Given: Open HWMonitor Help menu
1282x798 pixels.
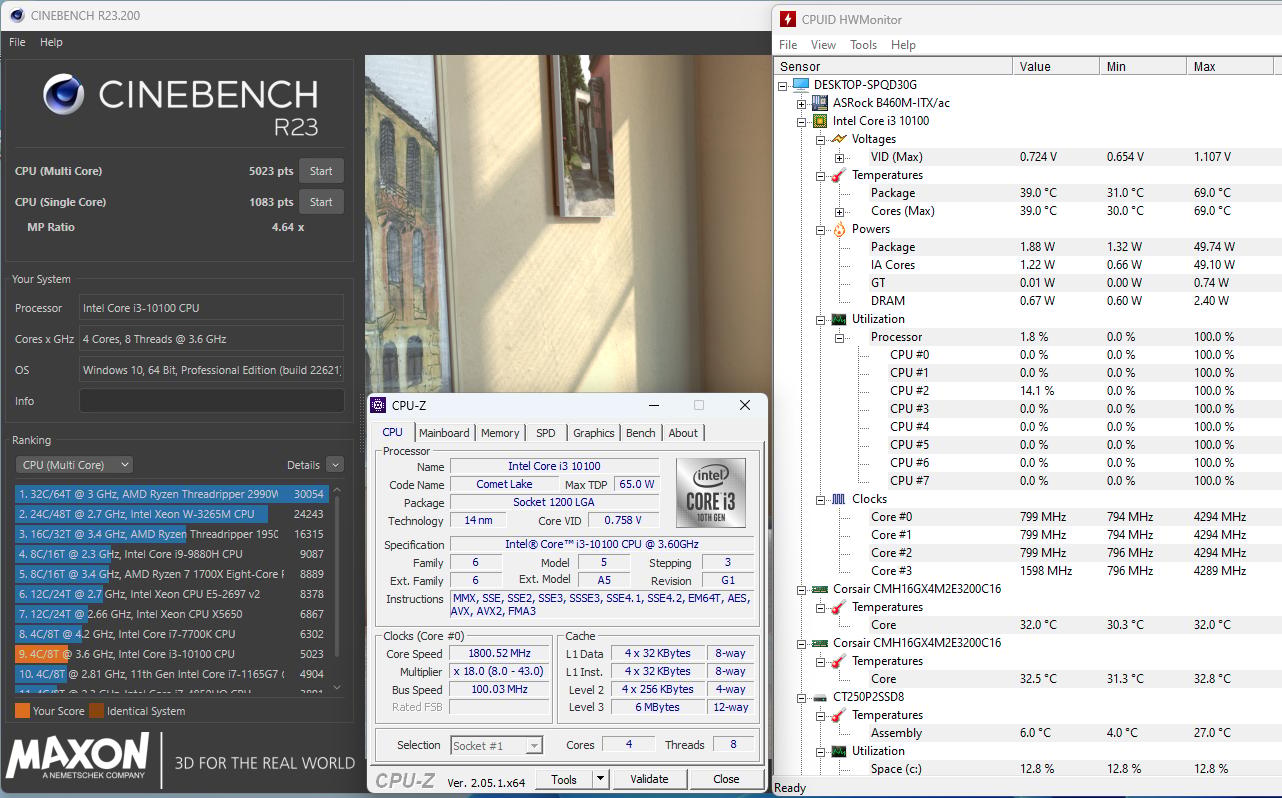Looking at the screenshot, I should [x=903, y=45].
